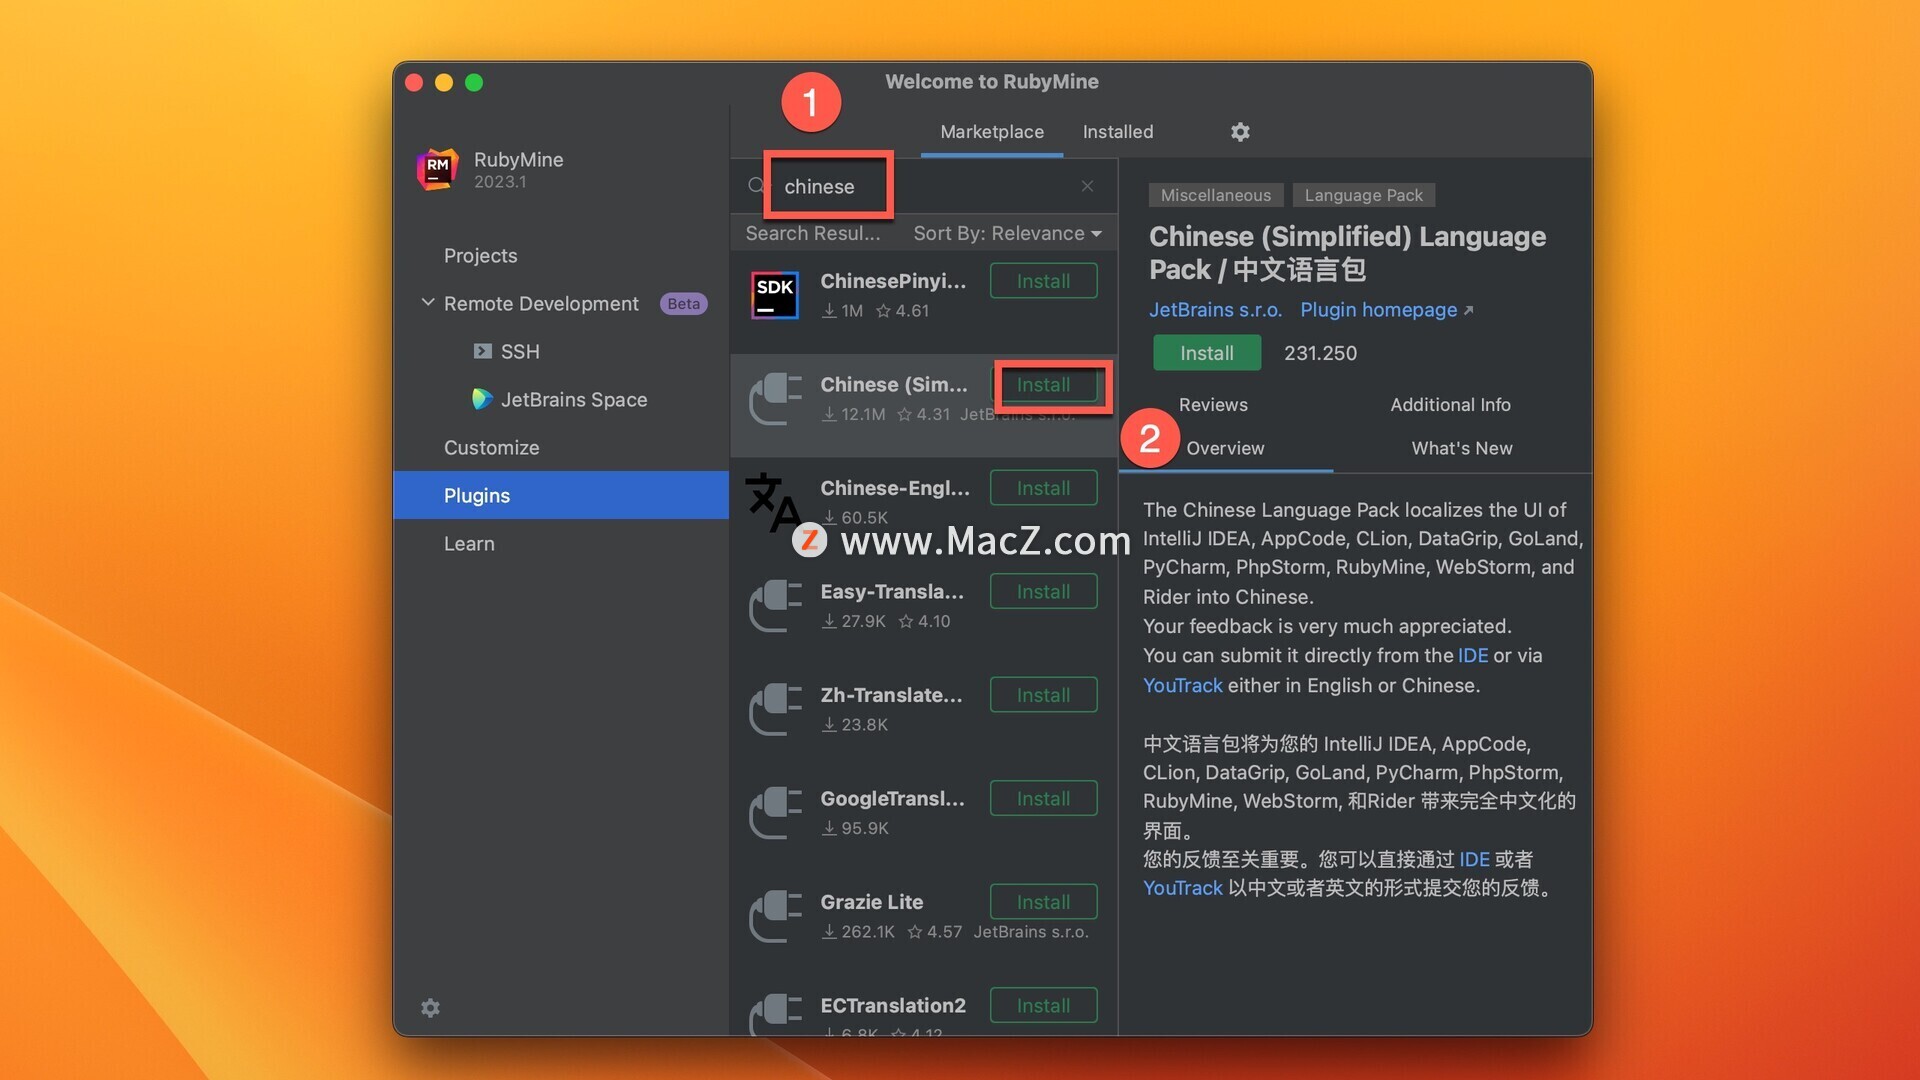The image size is (1920, 1080).
Task: Open settings gear at sidebar bottom
Action: point(430,1008)
